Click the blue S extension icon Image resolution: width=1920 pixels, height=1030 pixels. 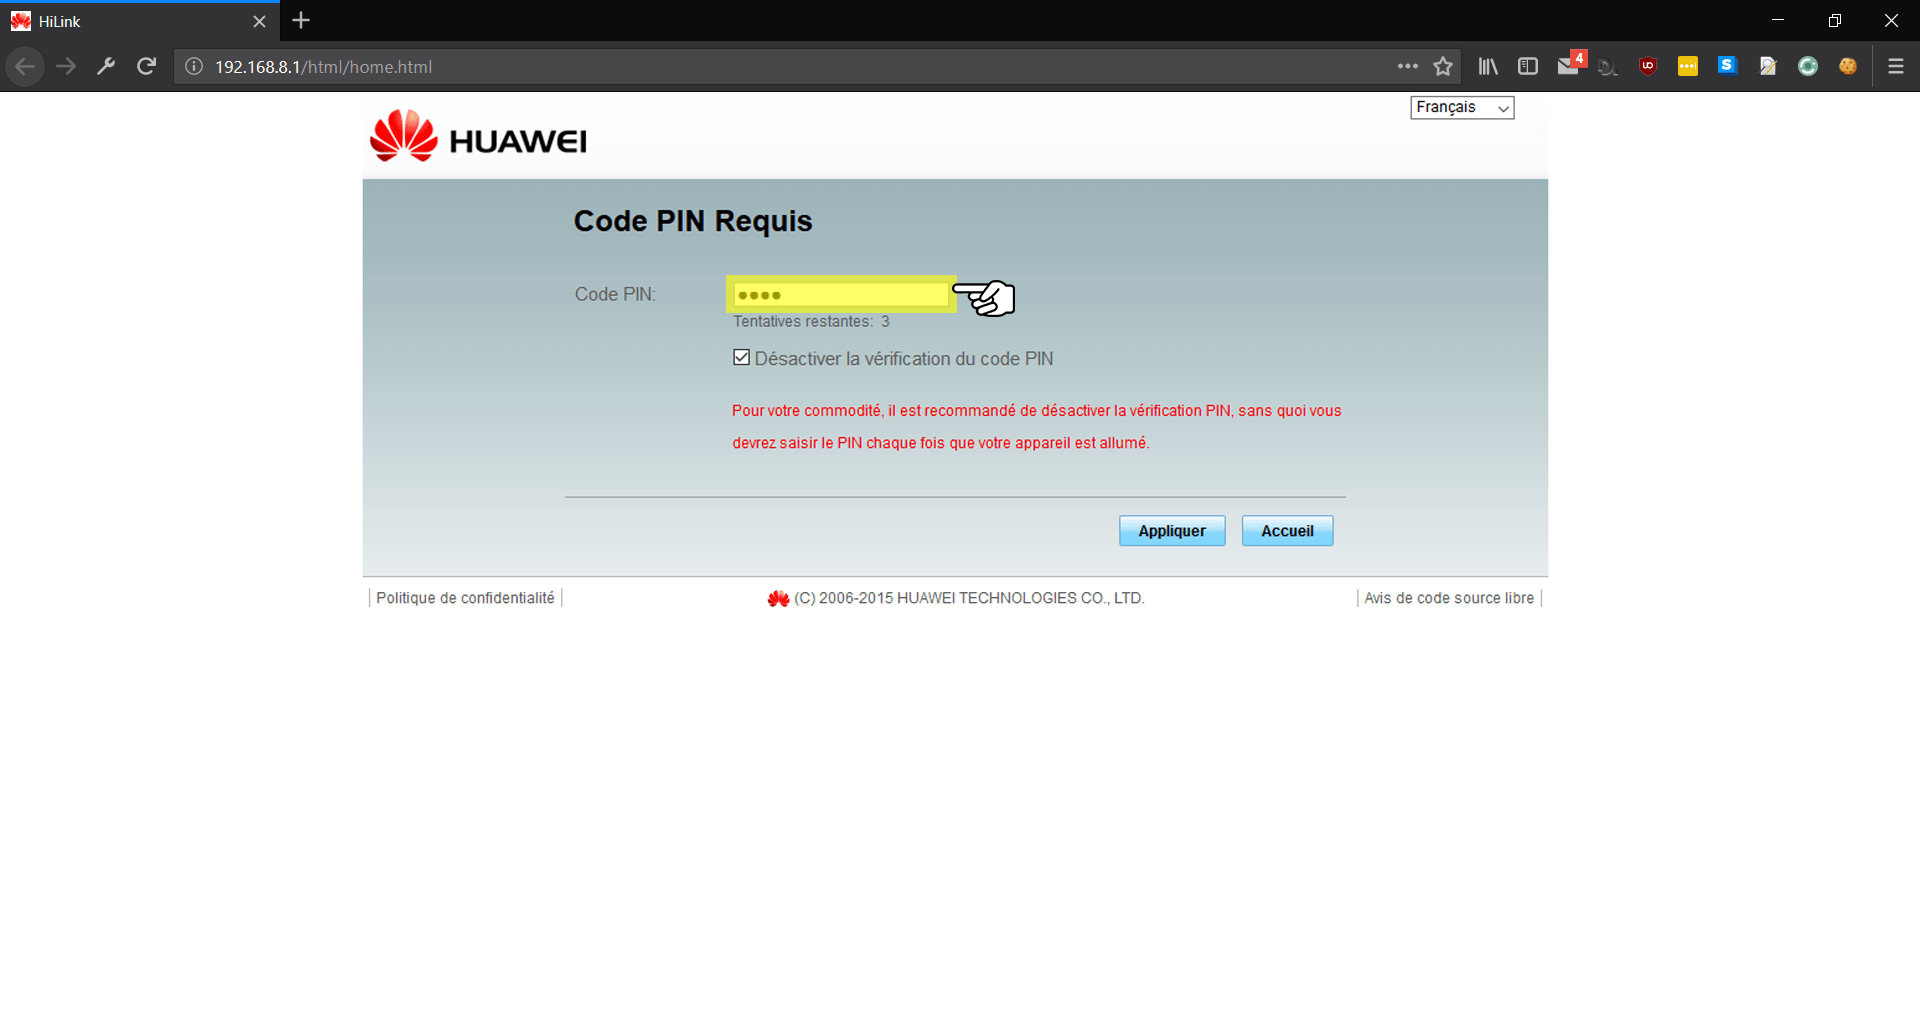coord(1727,66)
